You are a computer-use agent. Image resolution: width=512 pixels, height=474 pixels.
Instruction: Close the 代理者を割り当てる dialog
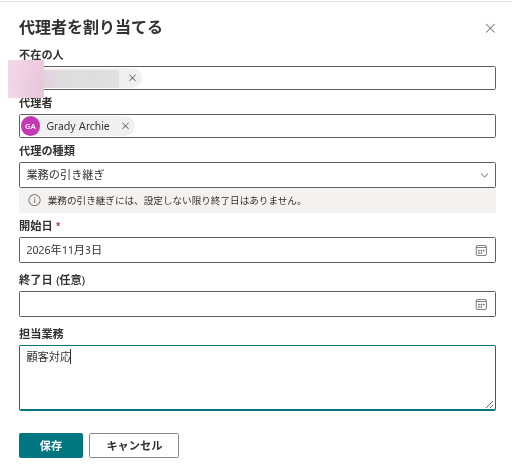490,28
